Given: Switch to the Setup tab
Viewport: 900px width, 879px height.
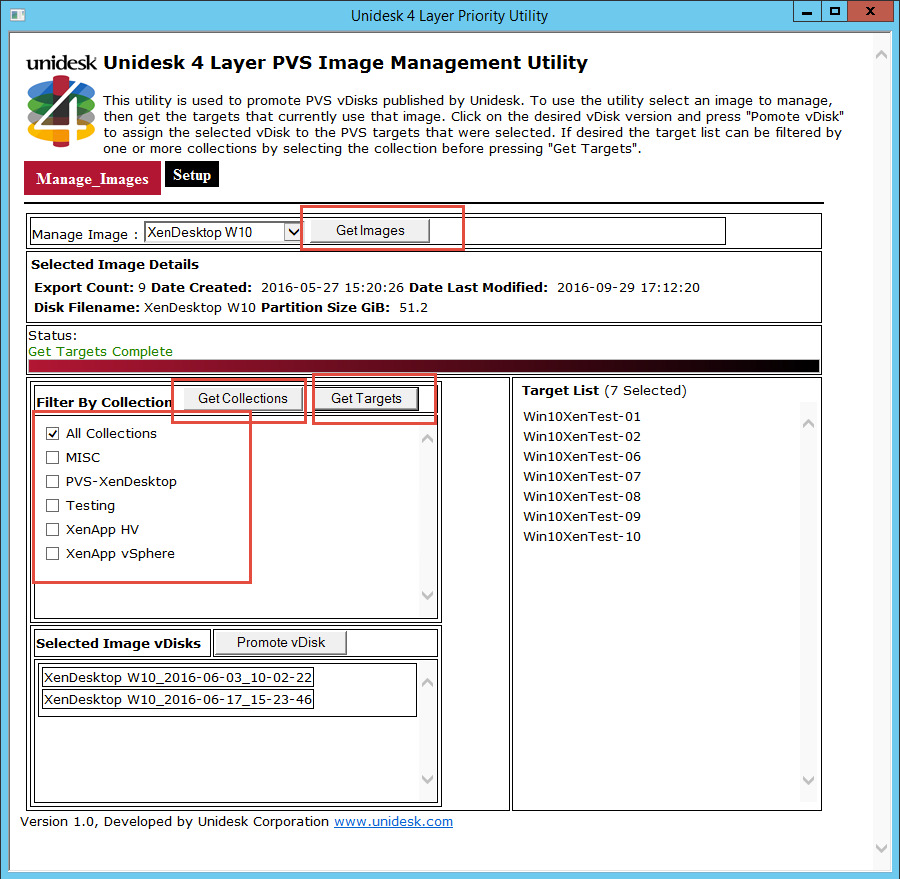Looking at the screenshot, I should 192,175.
